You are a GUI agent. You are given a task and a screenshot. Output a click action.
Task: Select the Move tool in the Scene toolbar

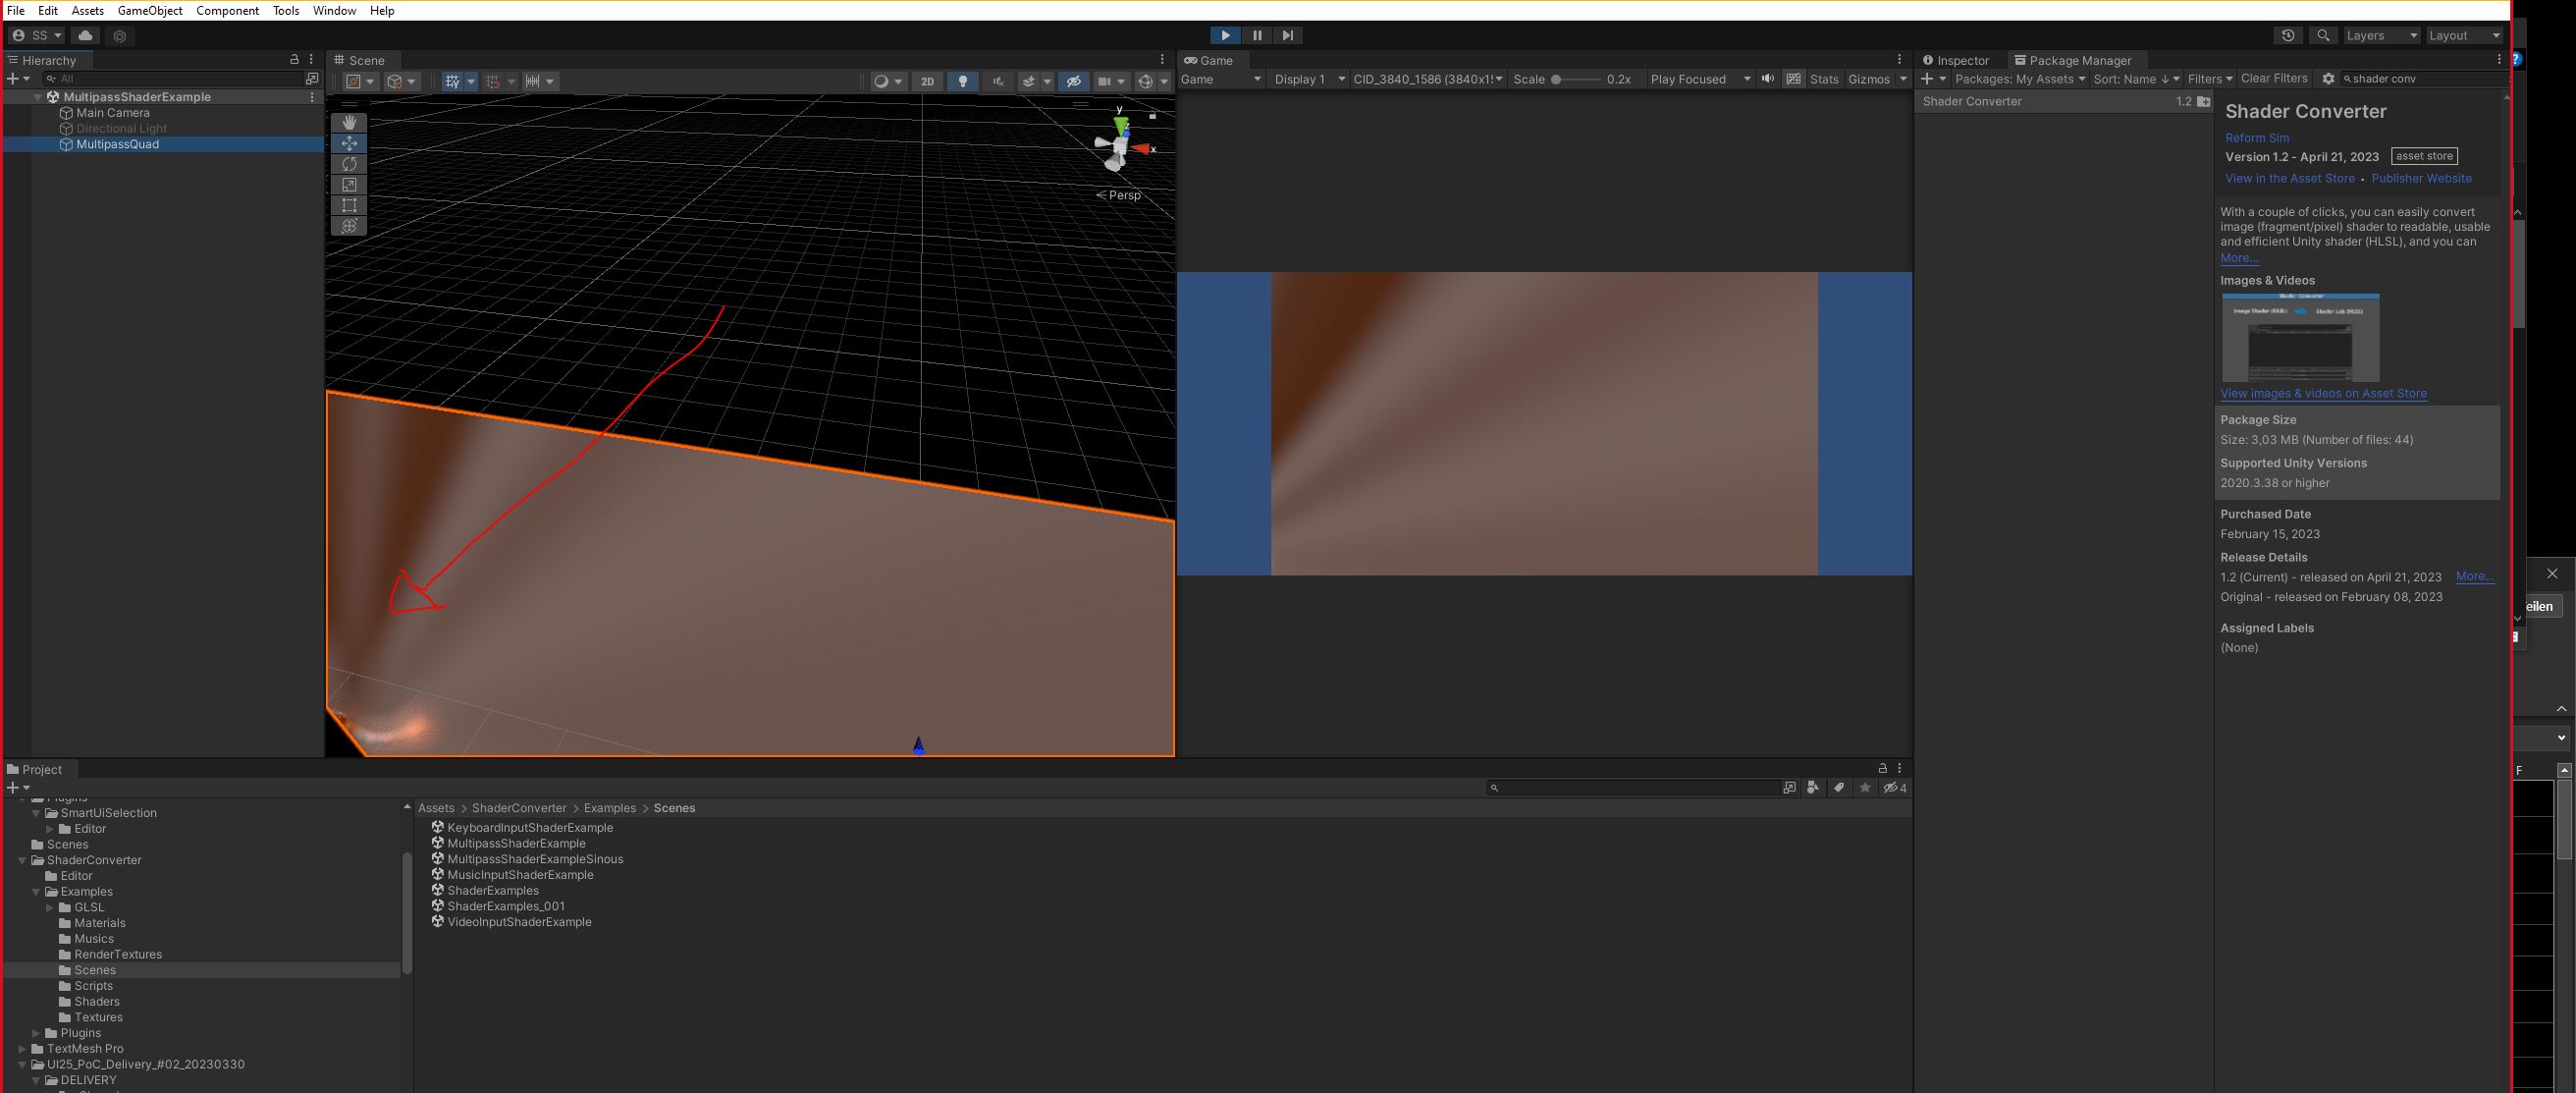click(349, 143)
